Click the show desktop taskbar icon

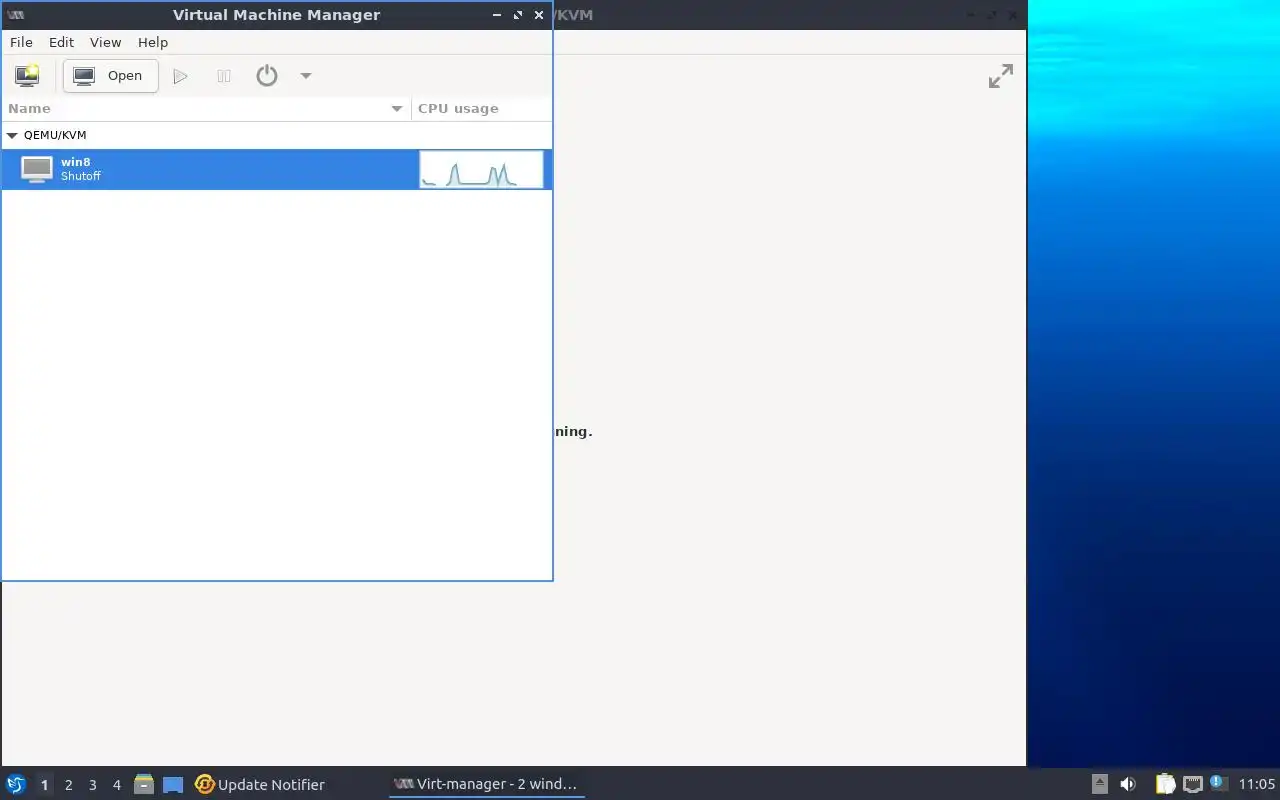[173, 785]
